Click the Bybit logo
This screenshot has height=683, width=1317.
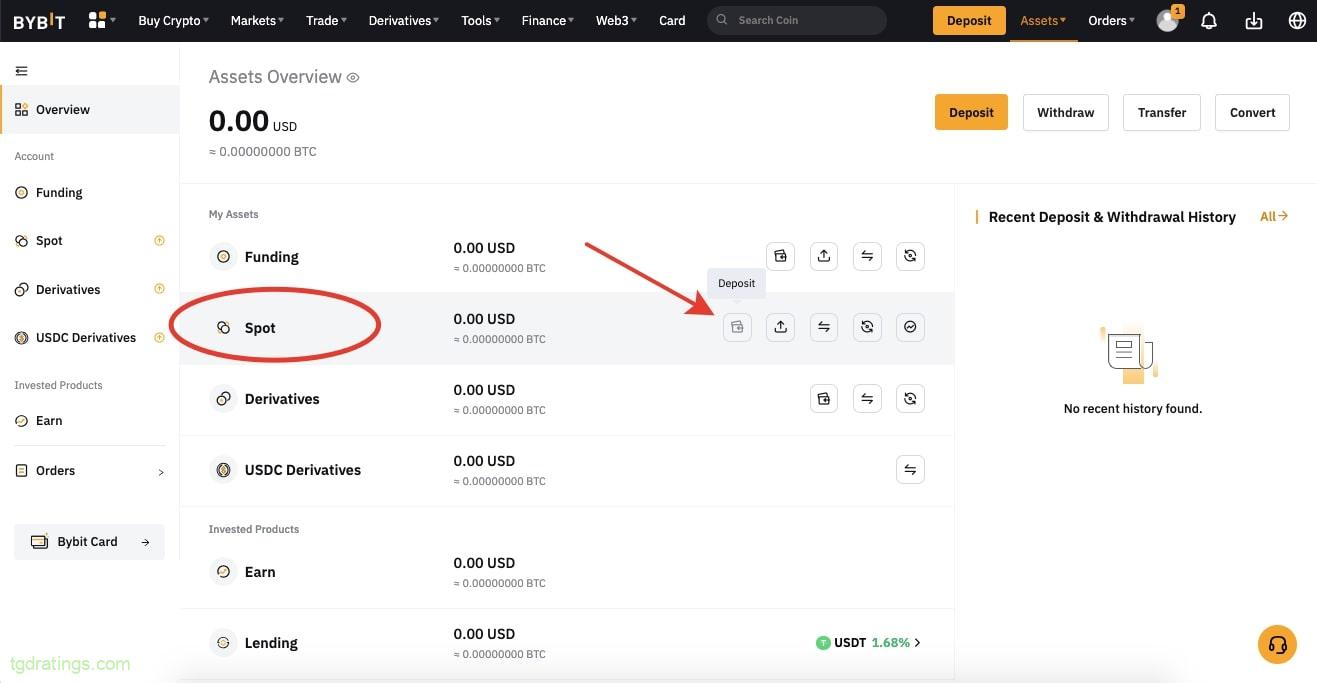pos(39,20)
